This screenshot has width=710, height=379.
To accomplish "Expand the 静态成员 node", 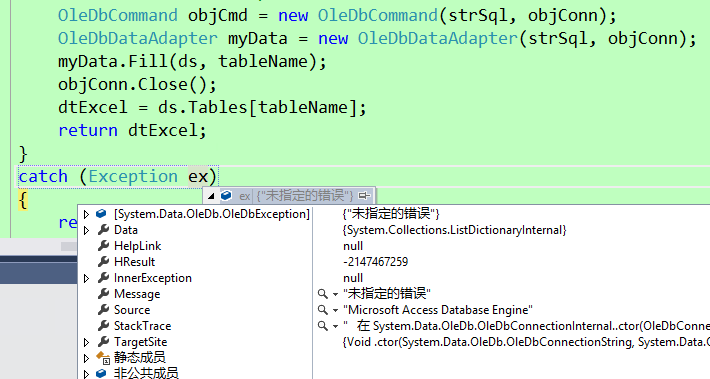I will click(86, 358).
